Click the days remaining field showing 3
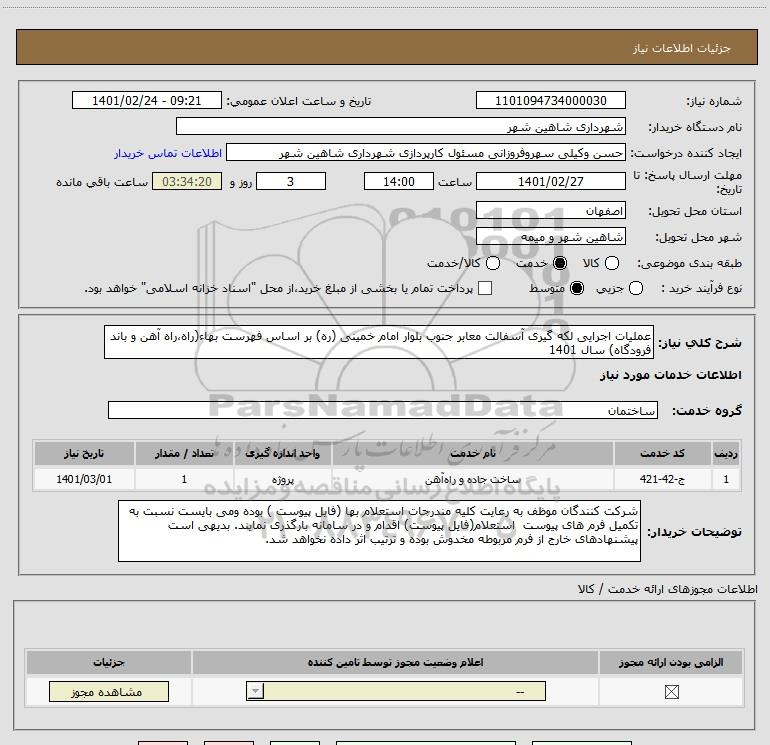 point(291,181)
